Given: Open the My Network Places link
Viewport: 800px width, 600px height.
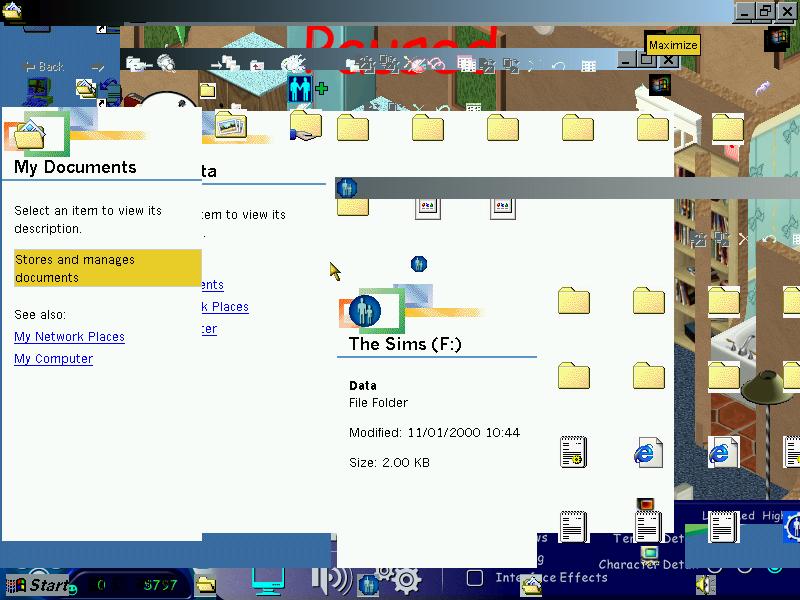Looking at the screenshot, I should pos(69,337).
